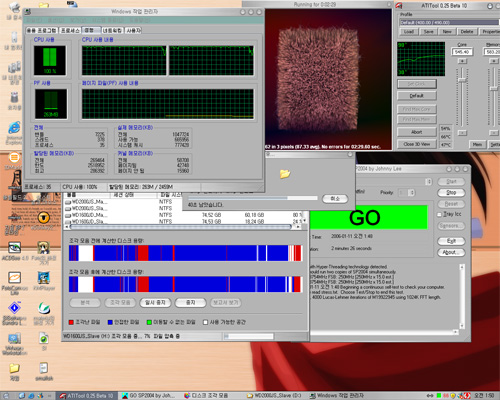The height and width of the screenshot is (400, 500).
Task: Launch KMPlayer from the desktop
Action: (44, 278)
